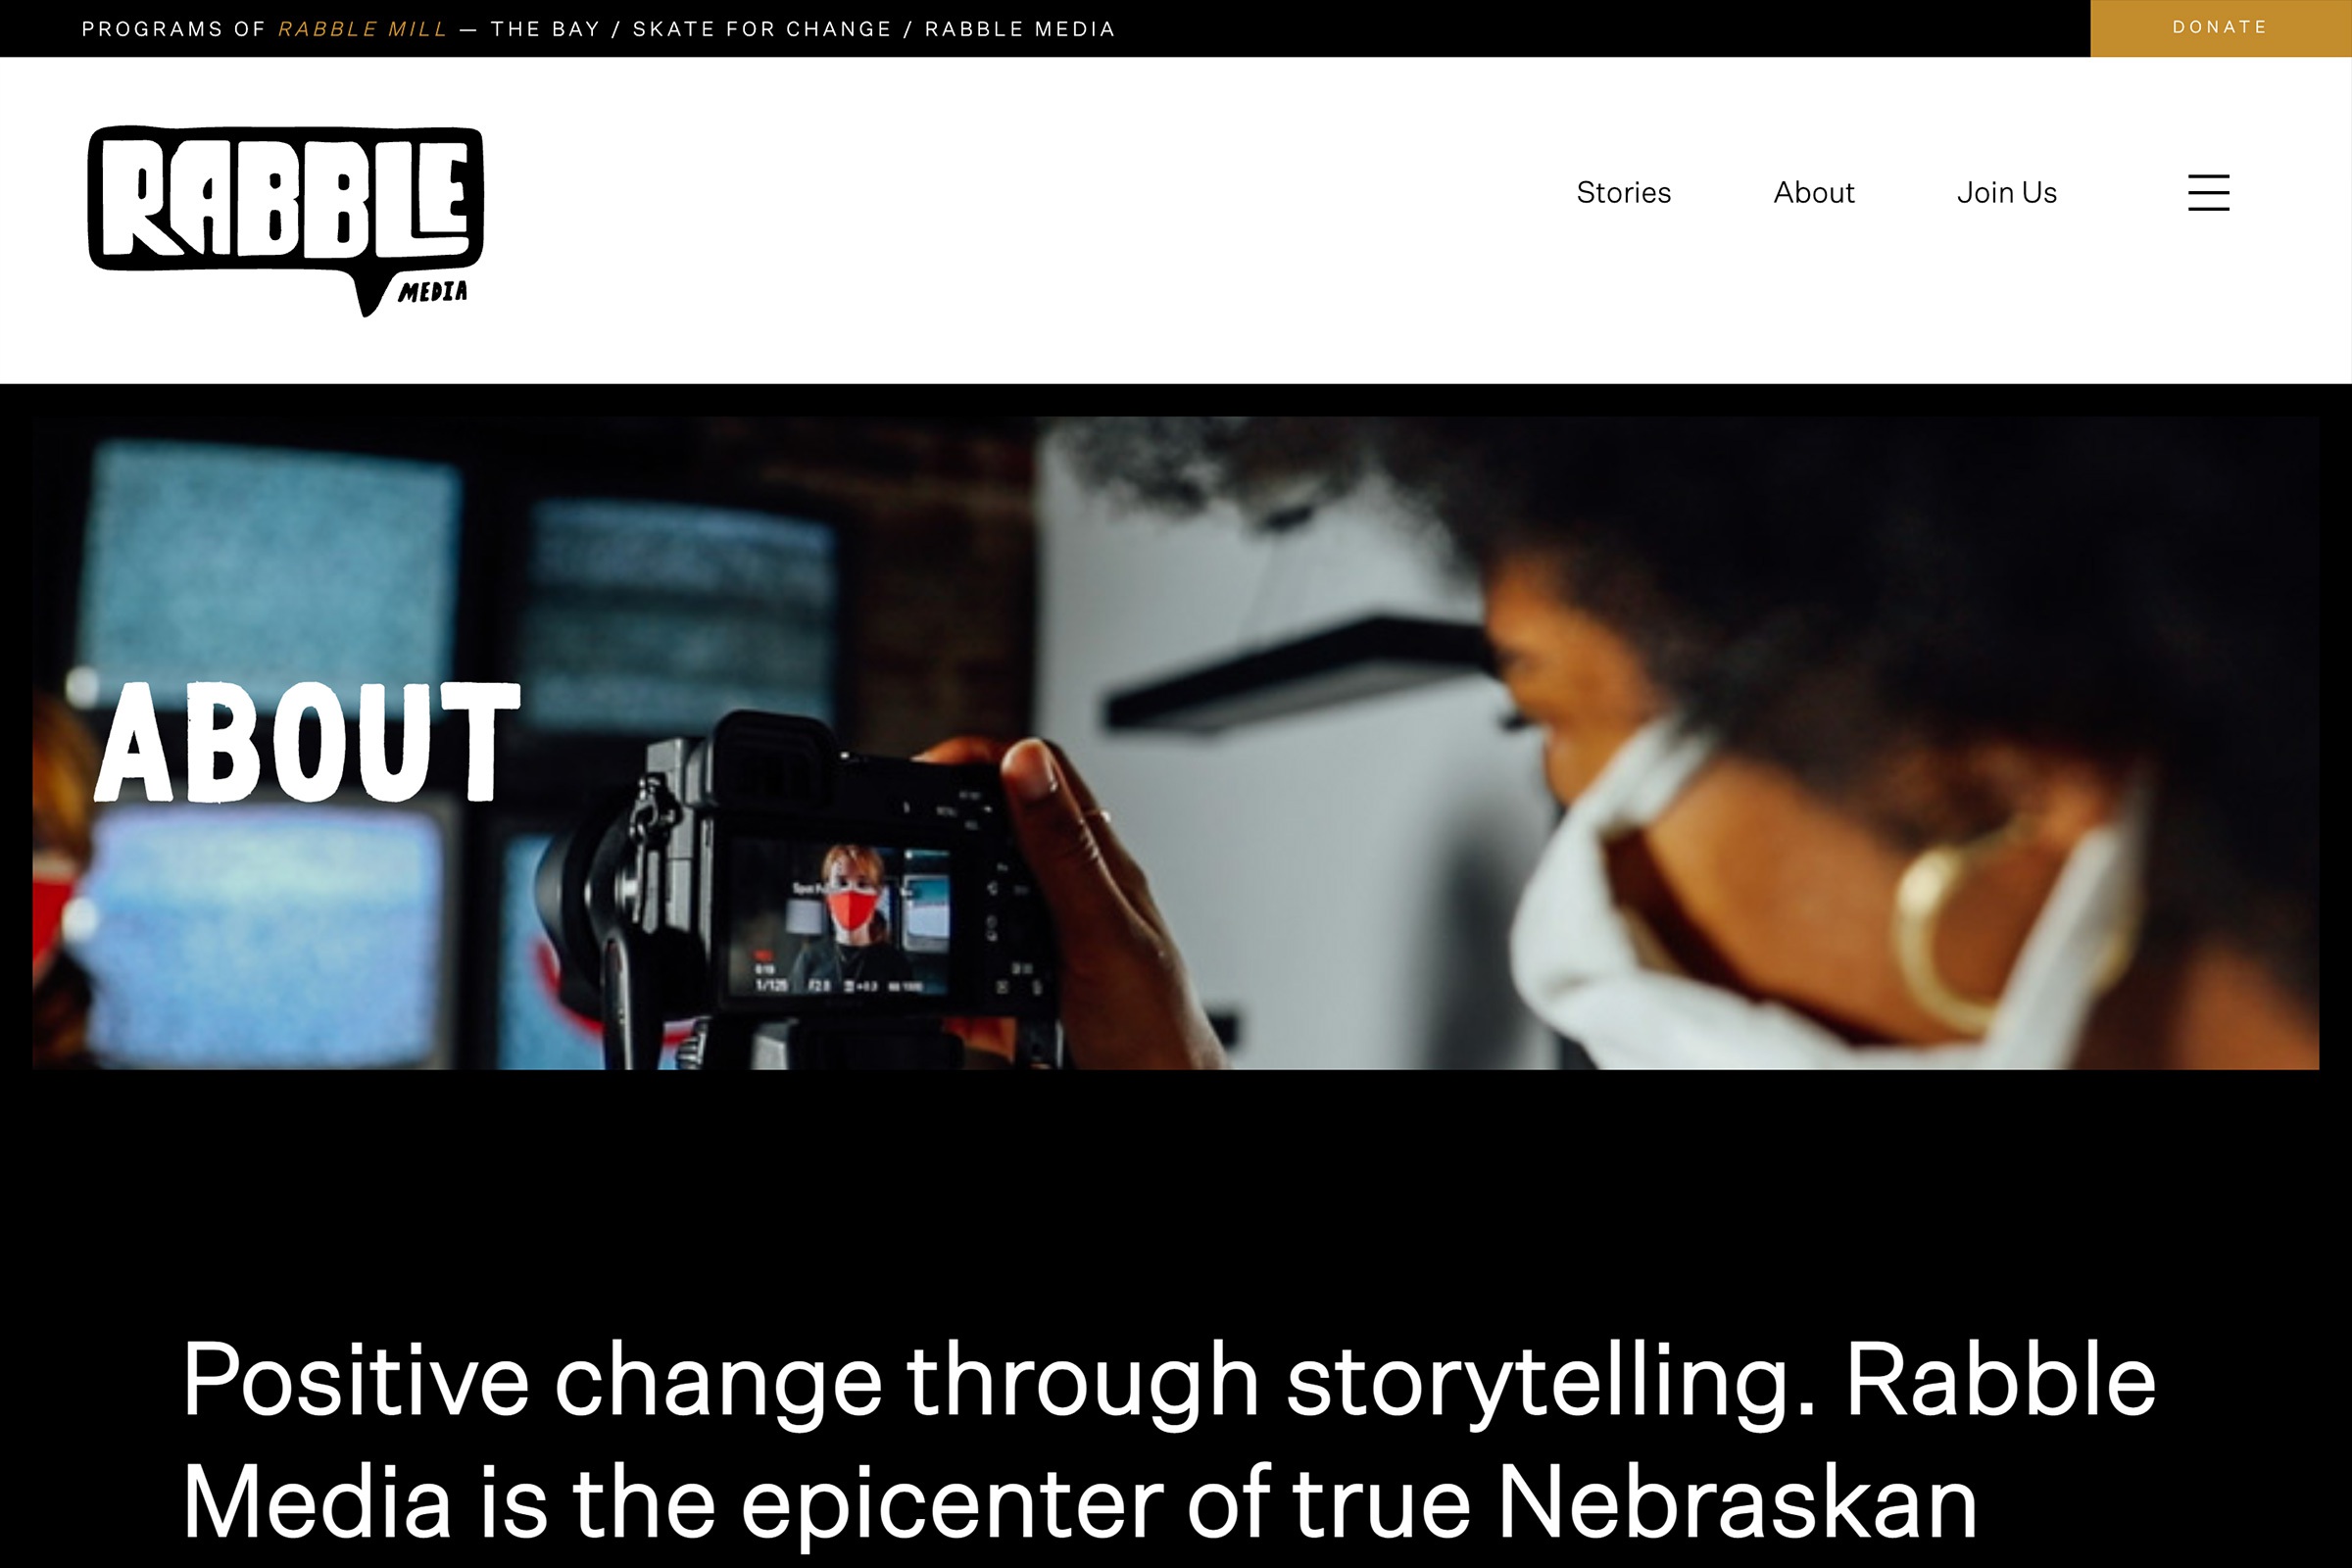Image resolution: width=2352 pixels, height=1568 pixels.
Task: Click the Rabble Media top-bar link
Action: [x=1020, y=29]
